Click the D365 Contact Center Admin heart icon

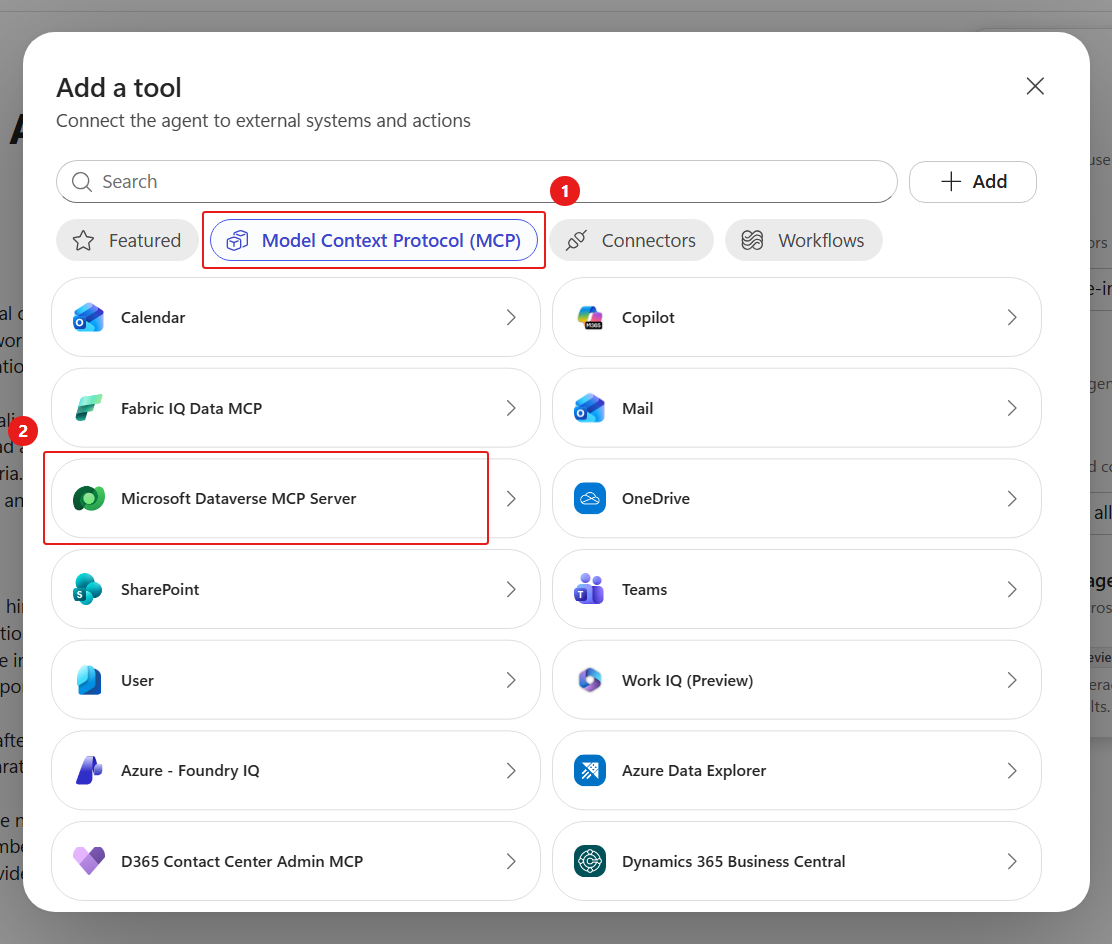point(89,861)
